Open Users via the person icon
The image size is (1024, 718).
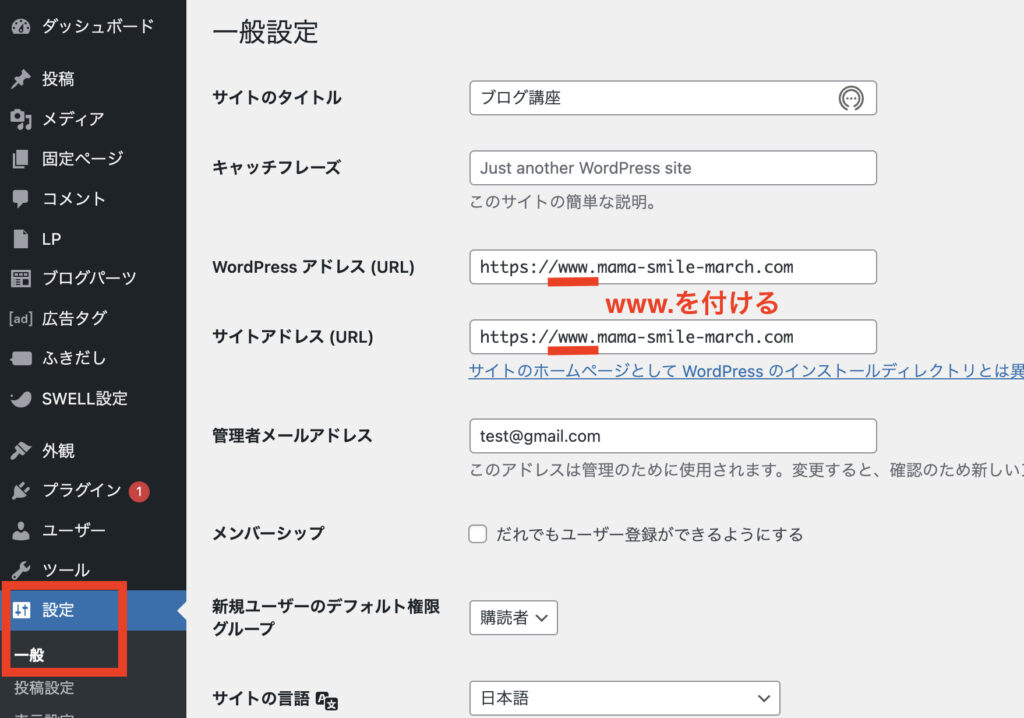click(21, 531)
